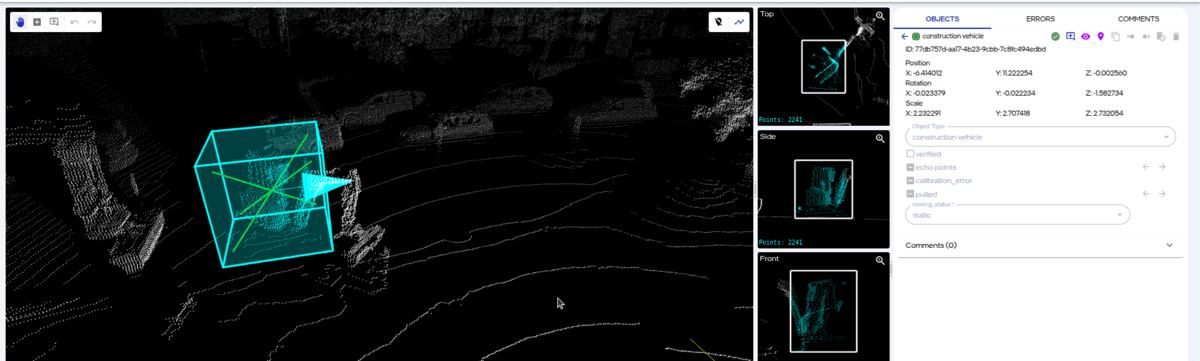Click the propagate forward icon
The image size is (1200, 361).
click(1145, 36)
